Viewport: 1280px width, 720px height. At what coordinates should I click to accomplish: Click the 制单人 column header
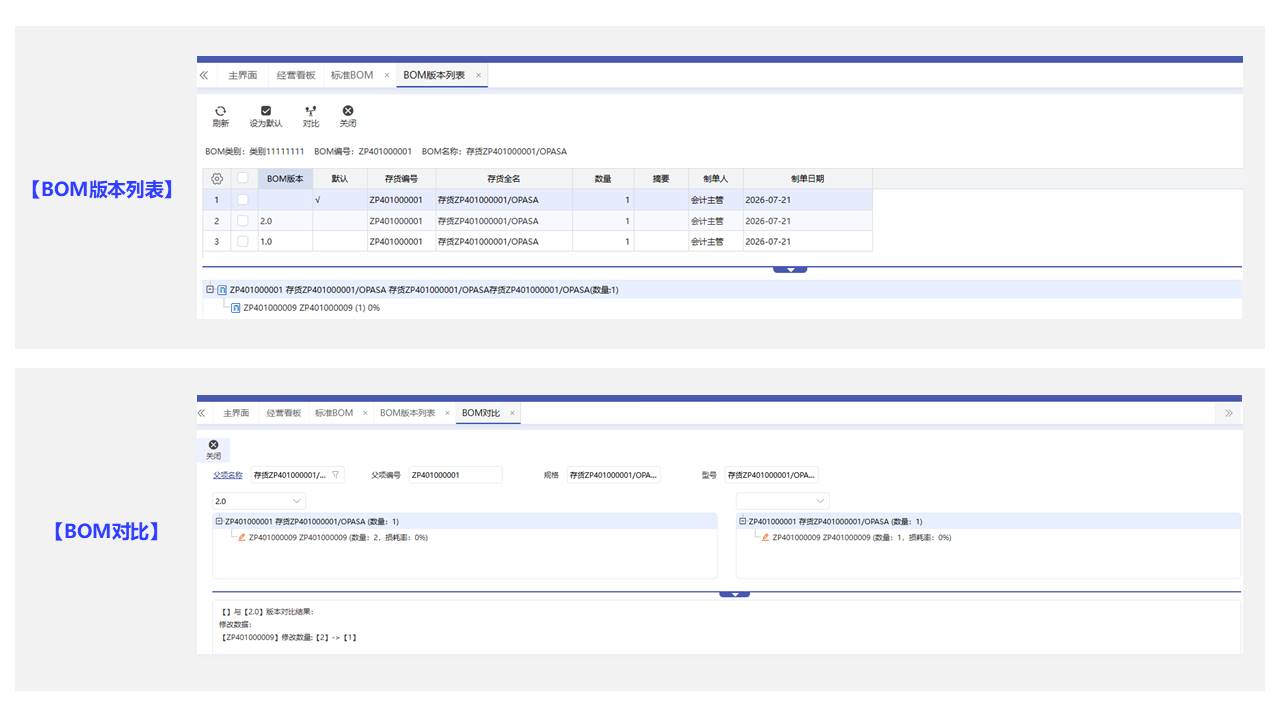[x=716, y=178]
